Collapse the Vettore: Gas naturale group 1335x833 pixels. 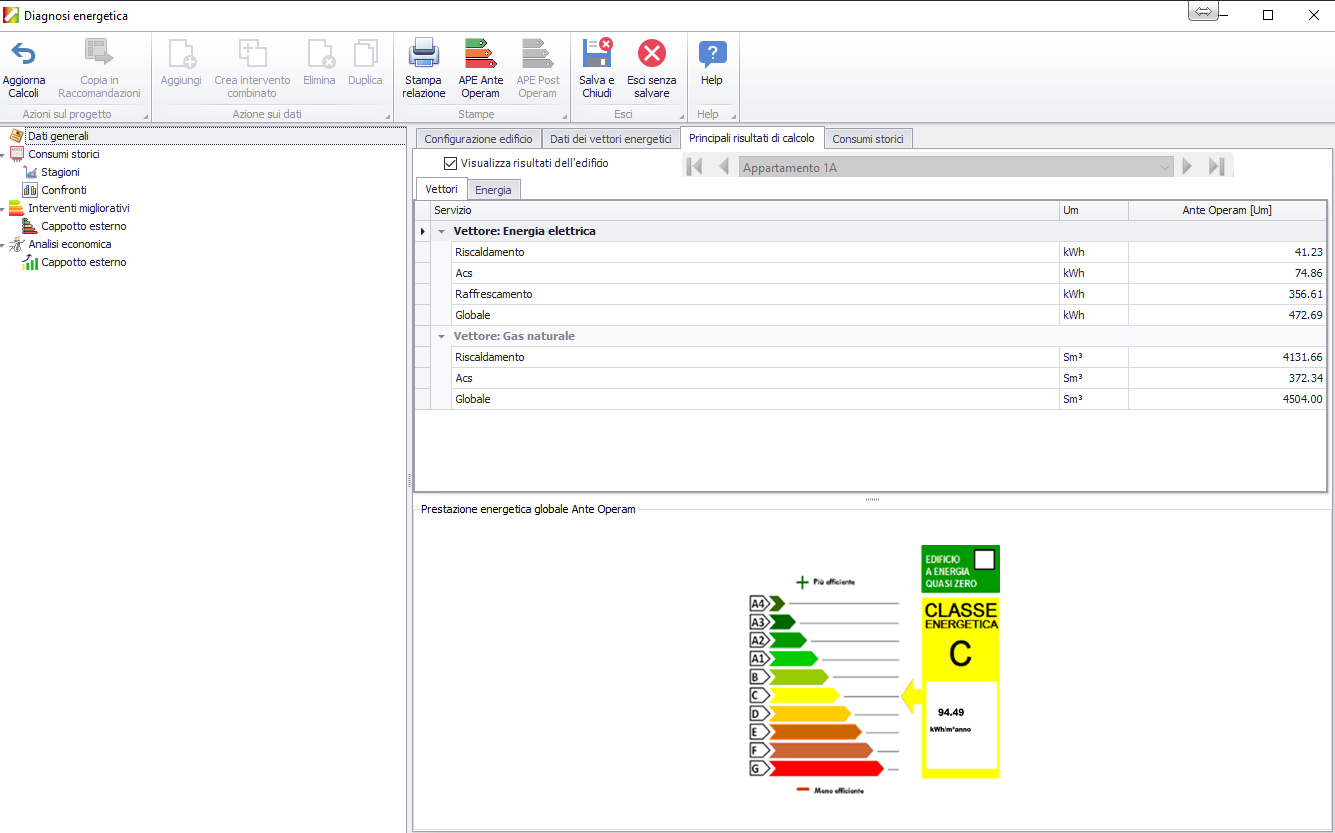click(x=442, y=336)
